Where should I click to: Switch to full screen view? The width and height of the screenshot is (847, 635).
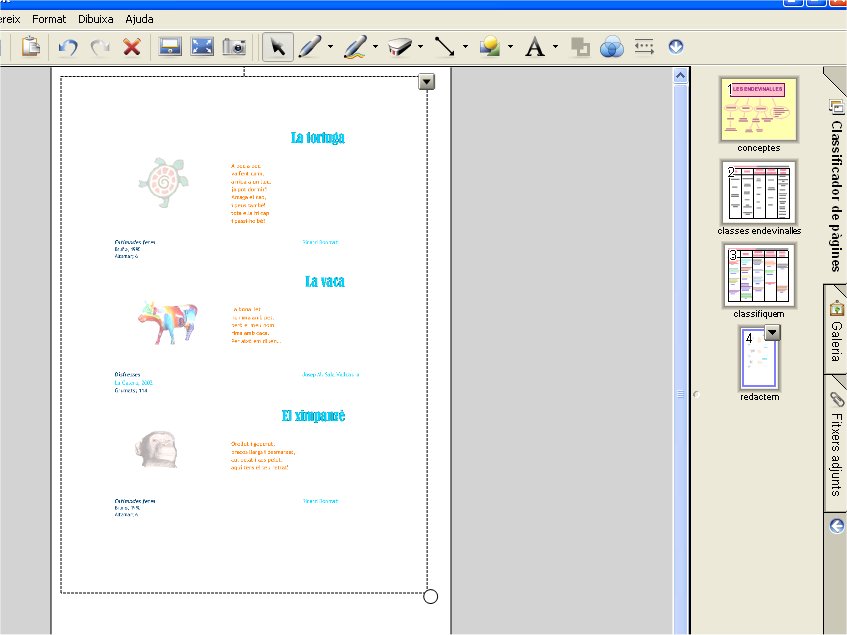pyautogui.click(x=201, y=47)
